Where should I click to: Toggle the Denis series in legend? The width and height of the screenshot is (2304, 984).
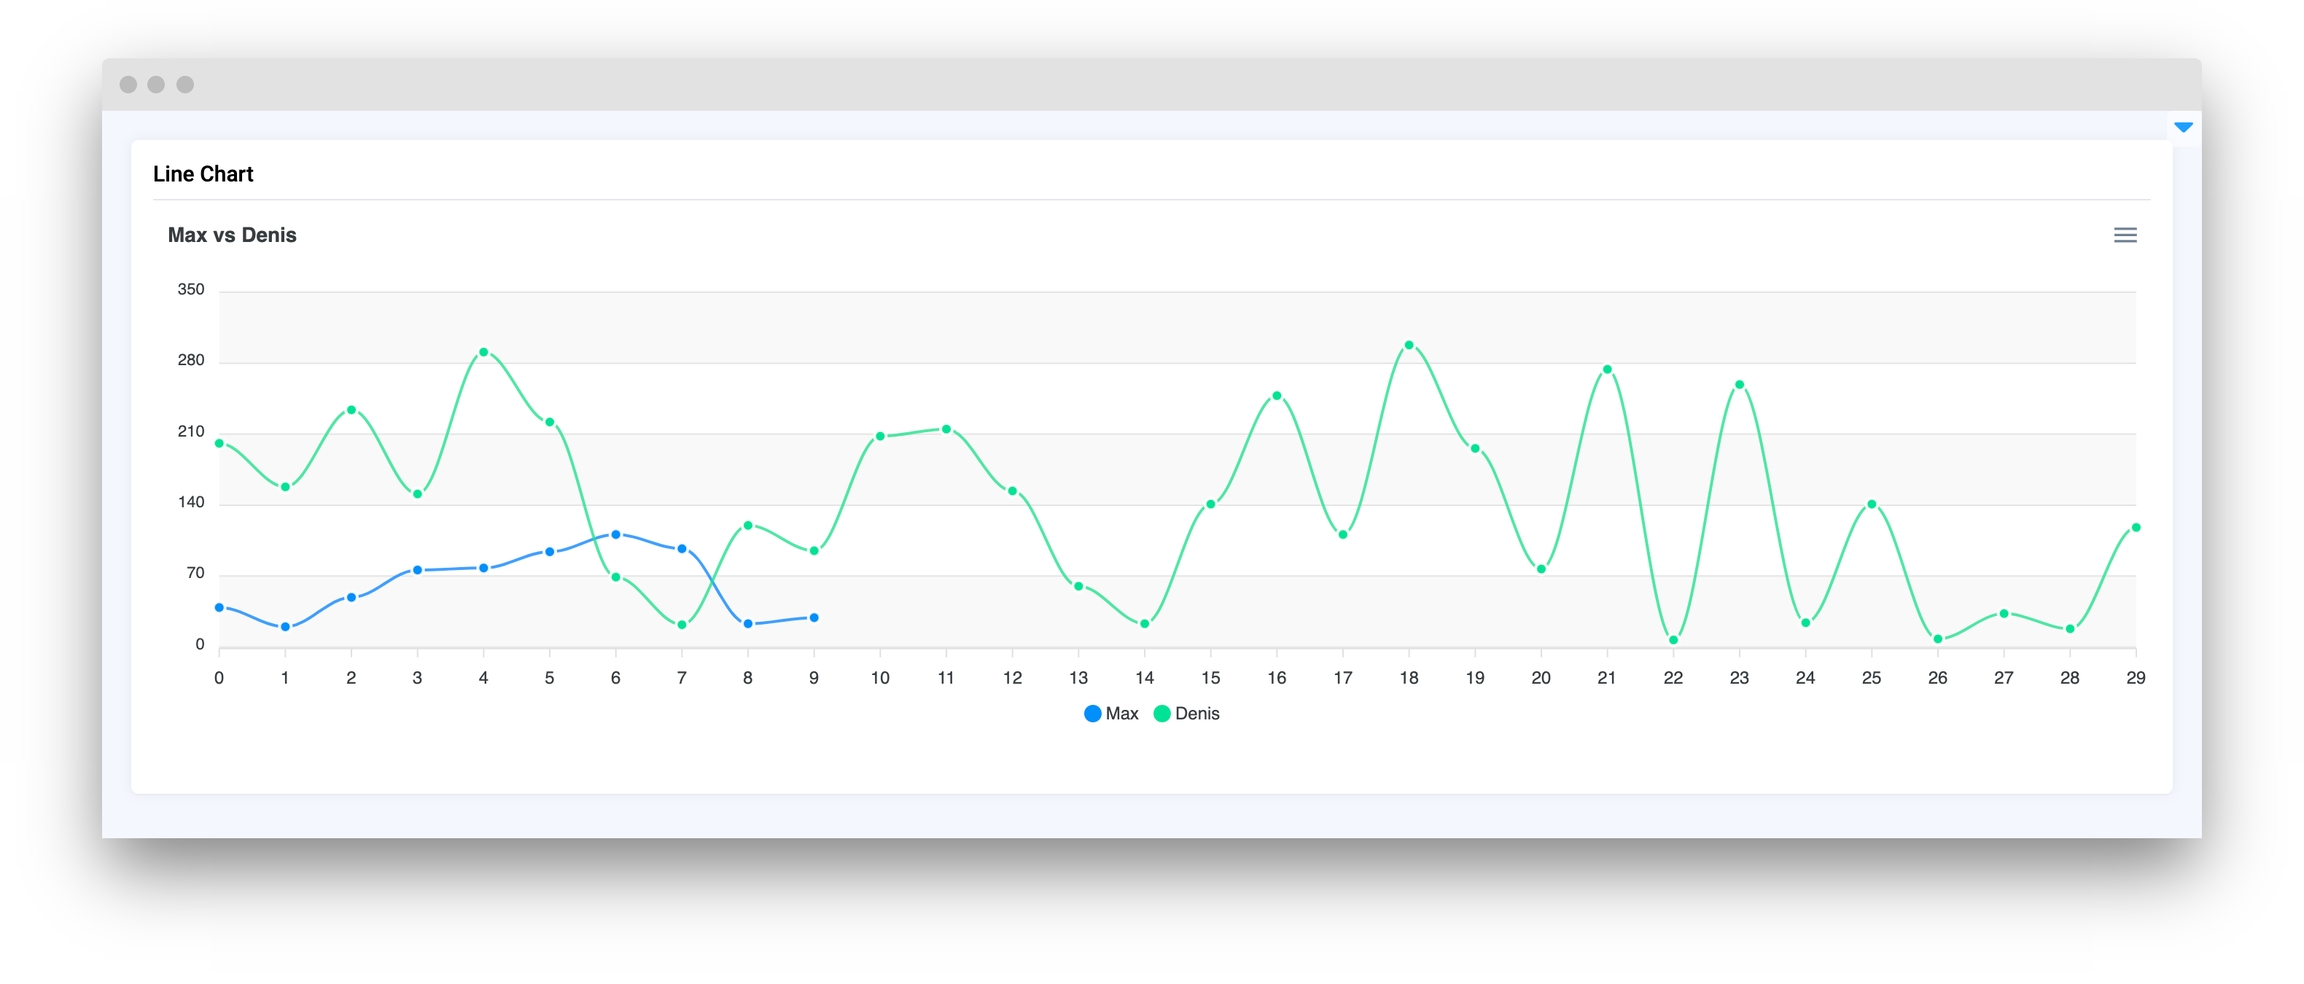pyautogui.click(x=1186, y=713)
